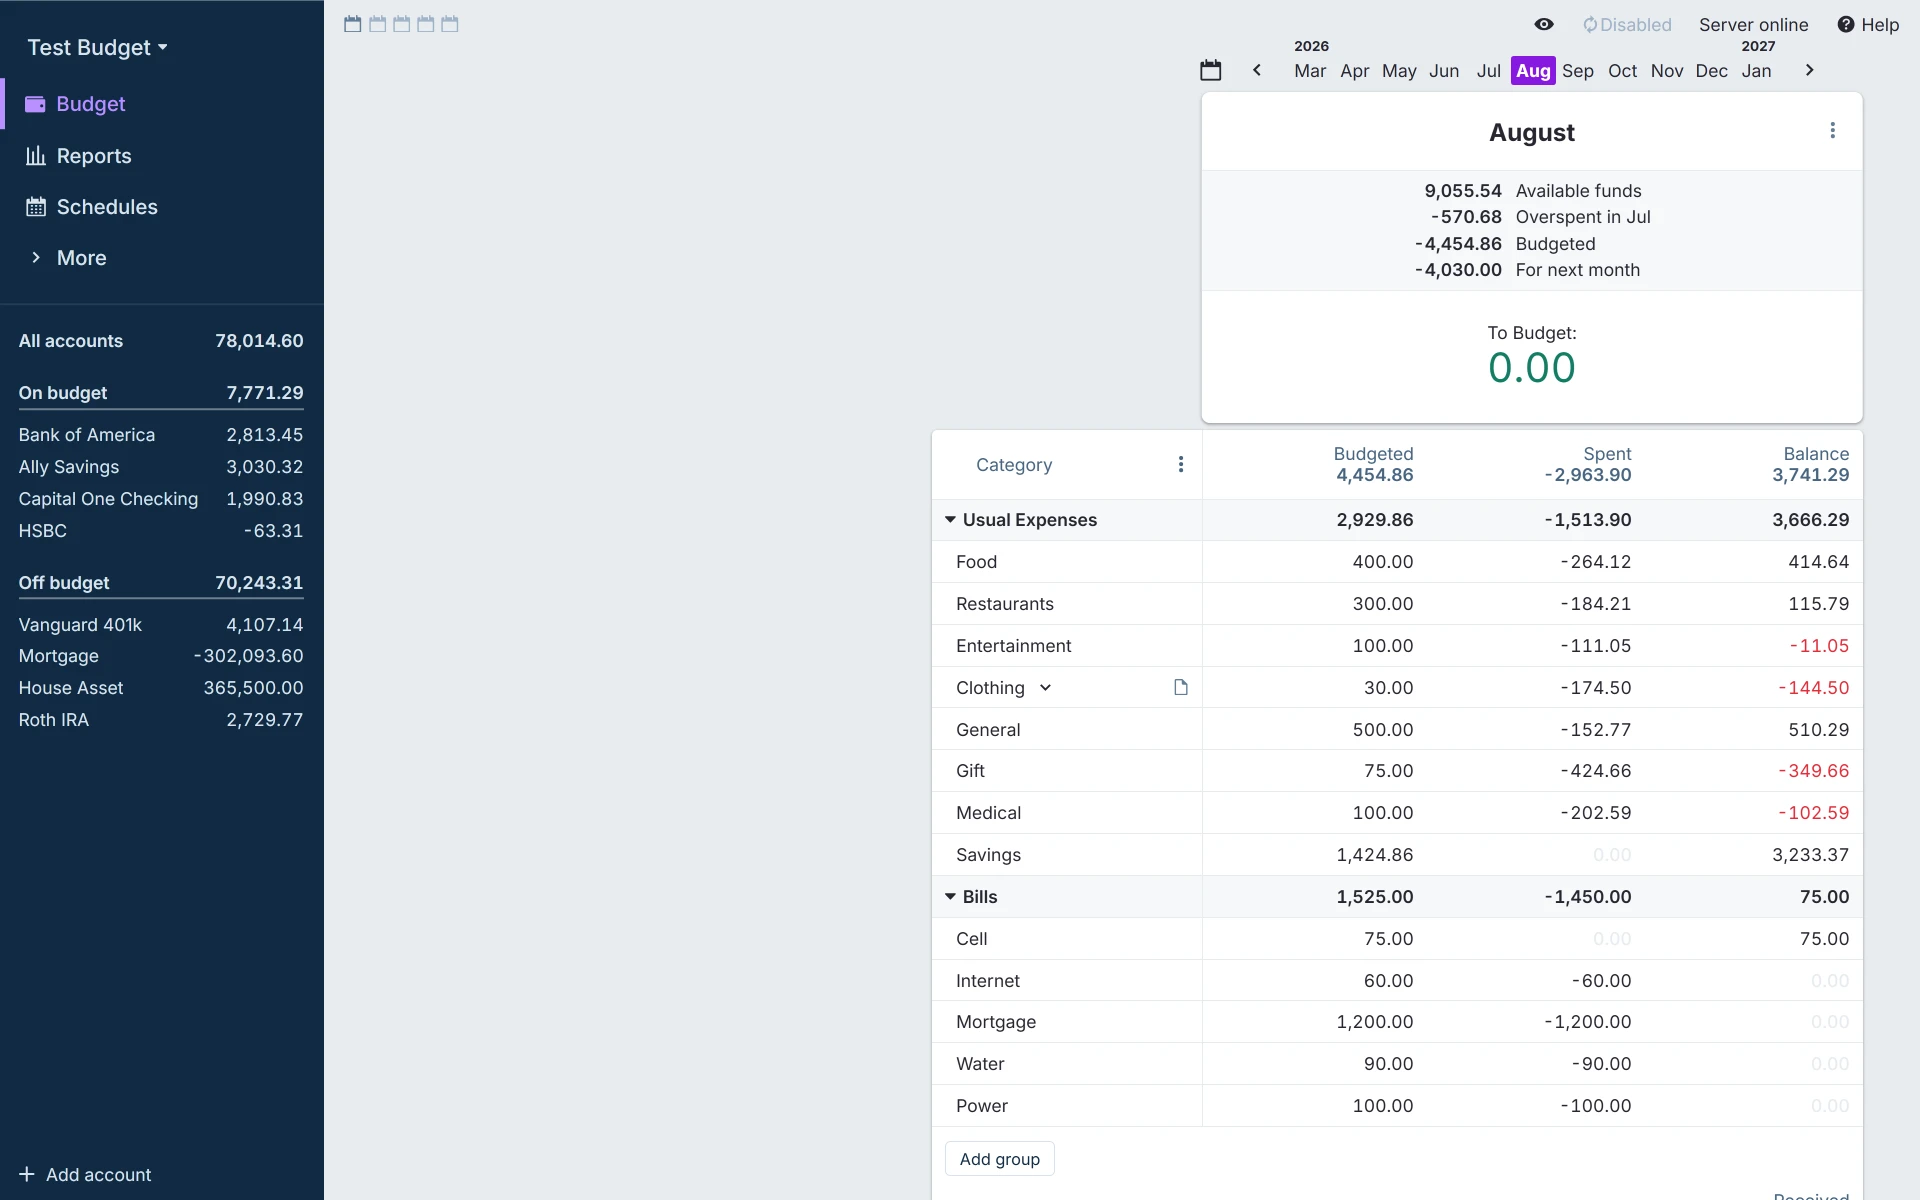Edit Food budgeted amount 400.00
This screenshot has width=1920, height=1200.
click(1383, 562)
